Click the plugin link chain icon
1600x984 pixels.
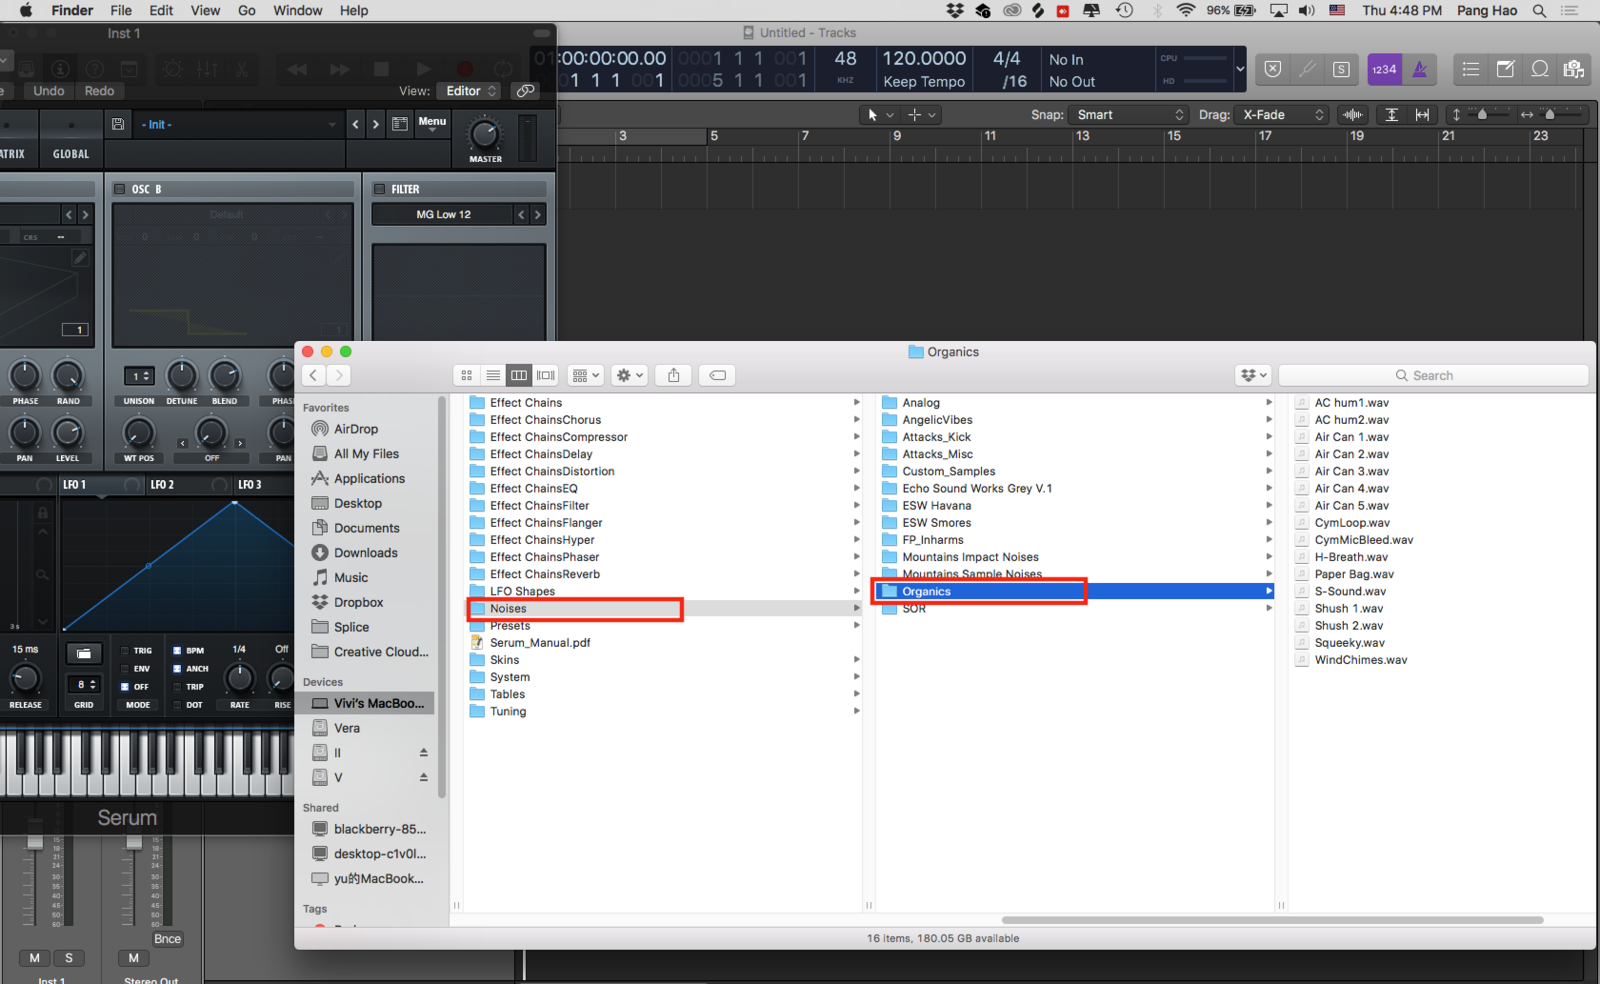point(525,91)
